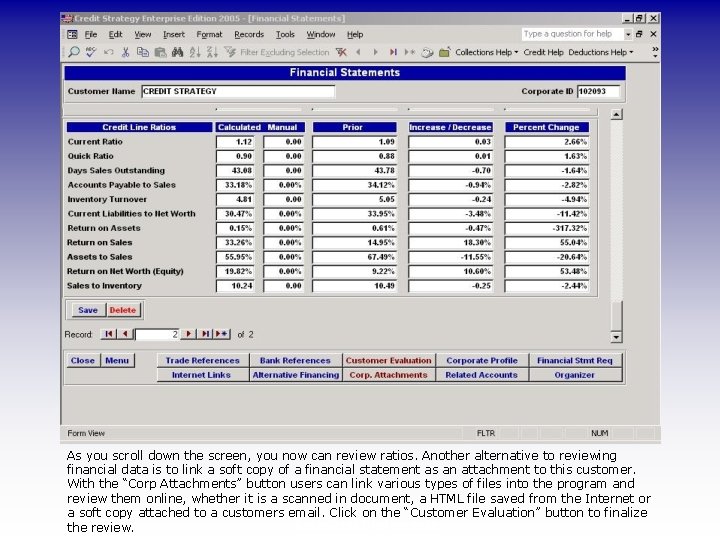Open the help question box dropdown arrow
This screenshot has height=540, width=720.
click(627, 34)
